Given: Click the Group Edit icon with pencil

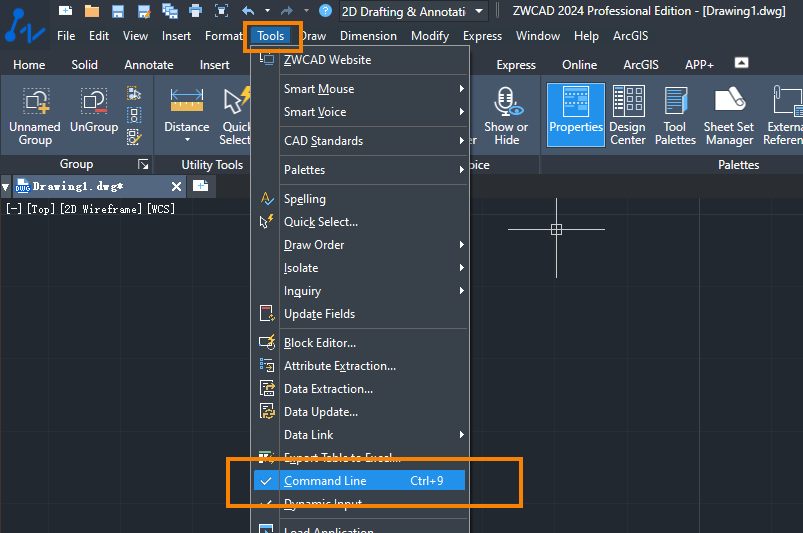Looking at the screenshot, I should click(x=134, y=137).
